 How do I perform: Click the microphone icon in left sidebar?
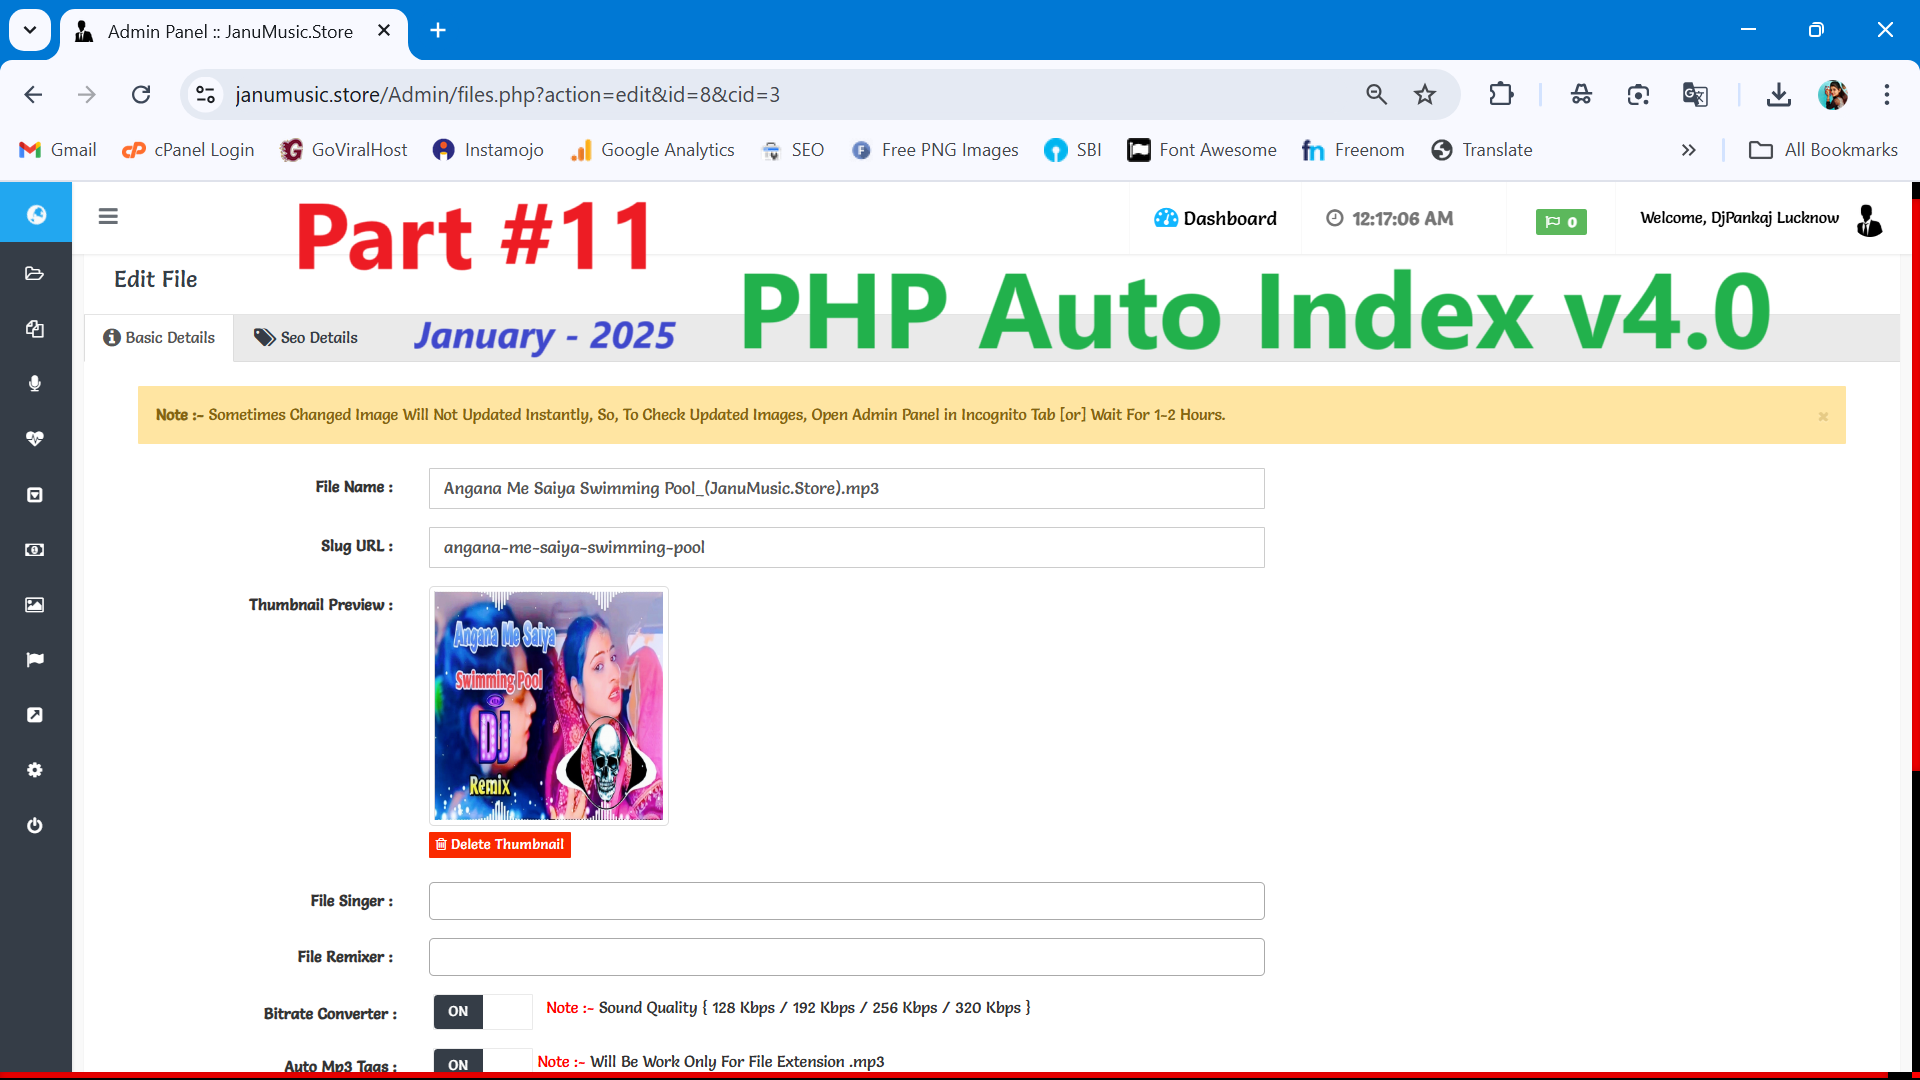tap(36, 384)
